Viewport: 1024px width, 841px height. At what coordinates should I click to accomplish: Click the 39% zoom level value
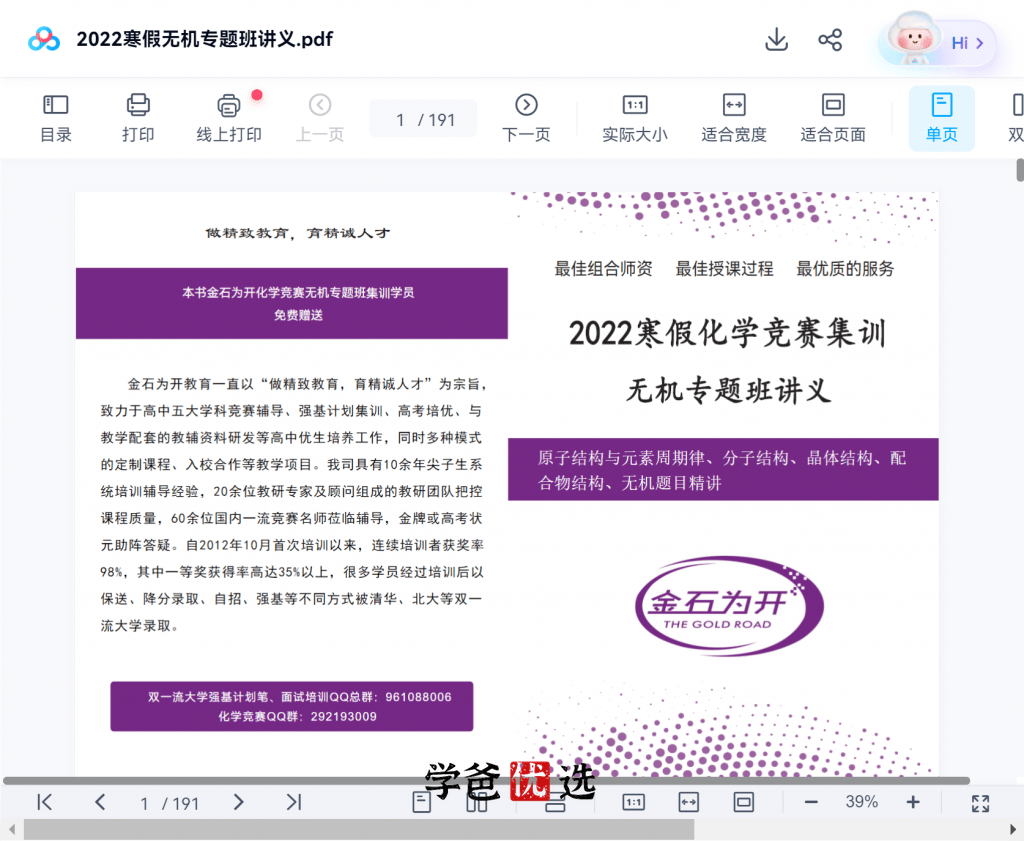(861, 802)
